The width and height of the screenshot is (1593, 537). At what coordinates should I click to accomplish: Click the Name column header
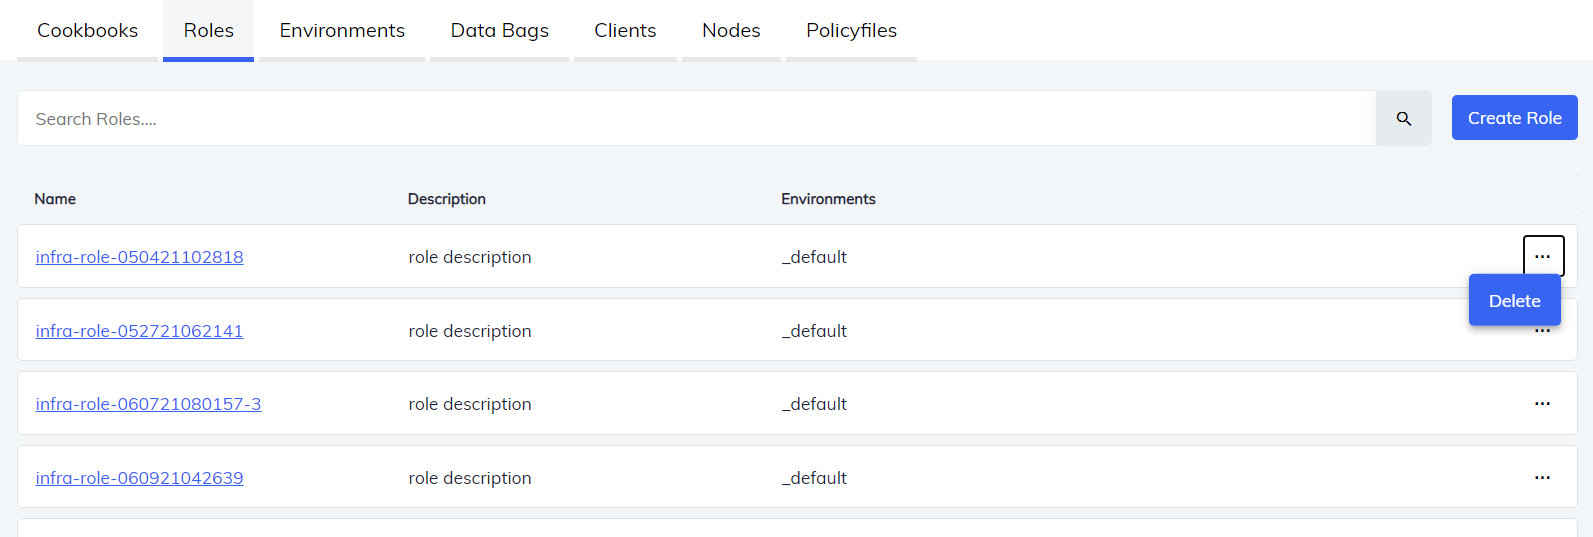[55, 199]
